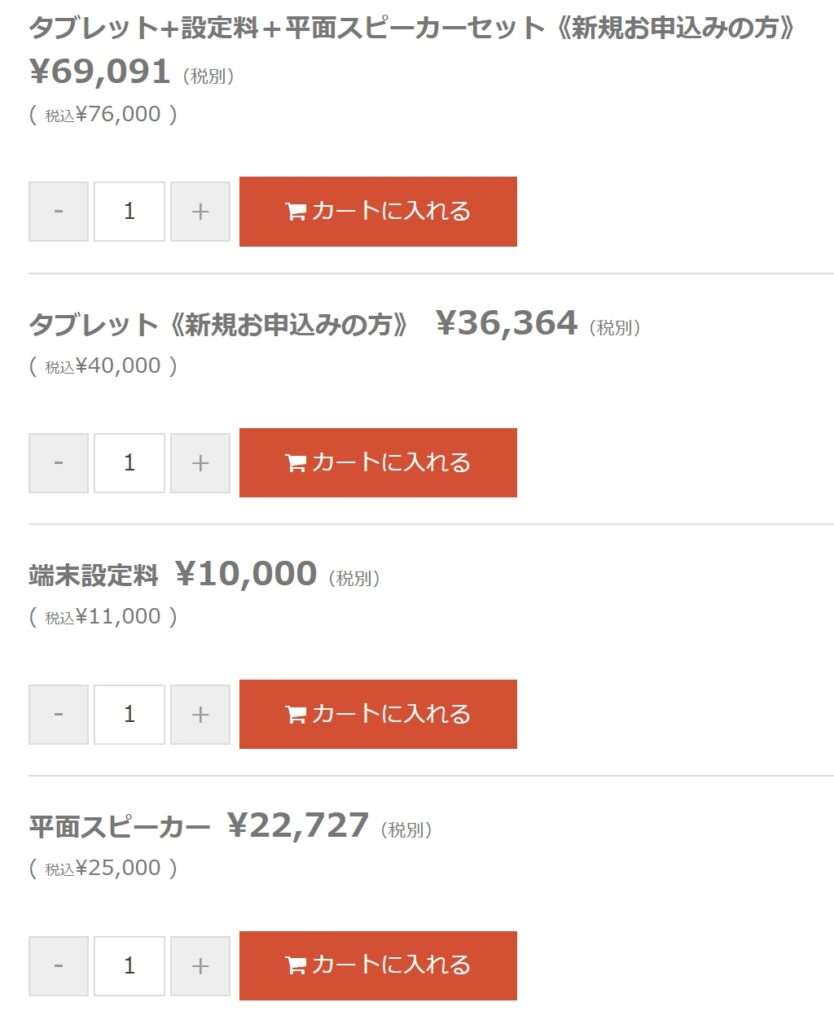The width and height of the screenshot is (834, 1024).
Task: Increase quantity of ¥36,364 tablet
Action: pos(200,462)
